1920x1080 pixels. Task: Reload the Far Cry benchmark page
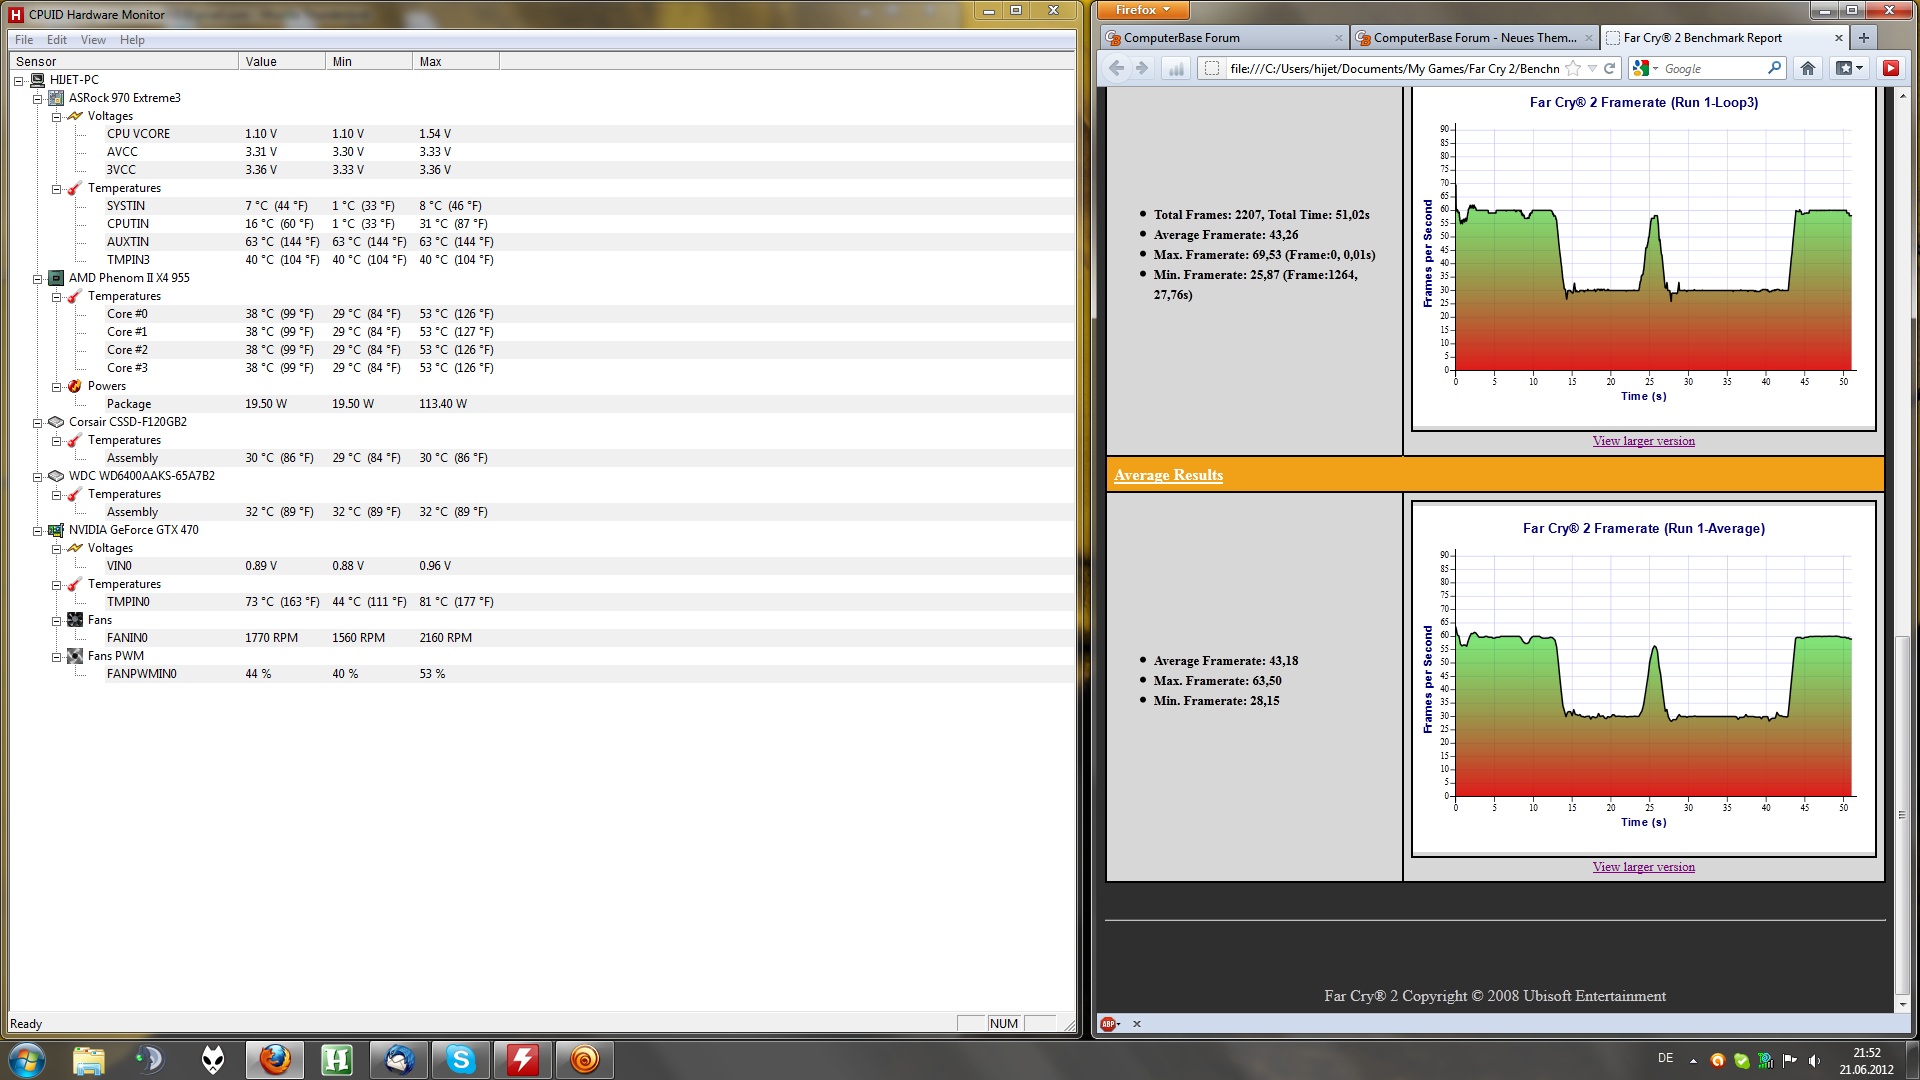pos(1610,68)
